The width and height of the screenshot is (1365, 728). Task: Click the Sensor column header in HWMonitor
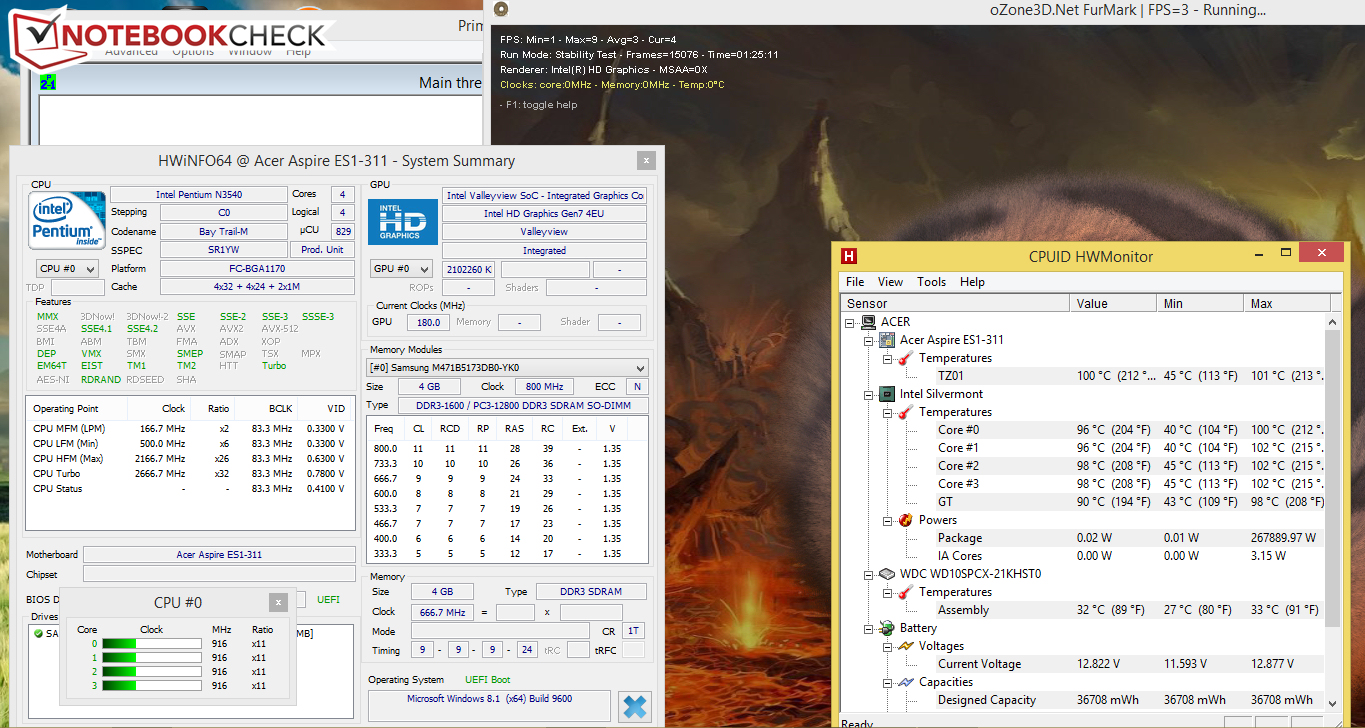coord(955,303)
